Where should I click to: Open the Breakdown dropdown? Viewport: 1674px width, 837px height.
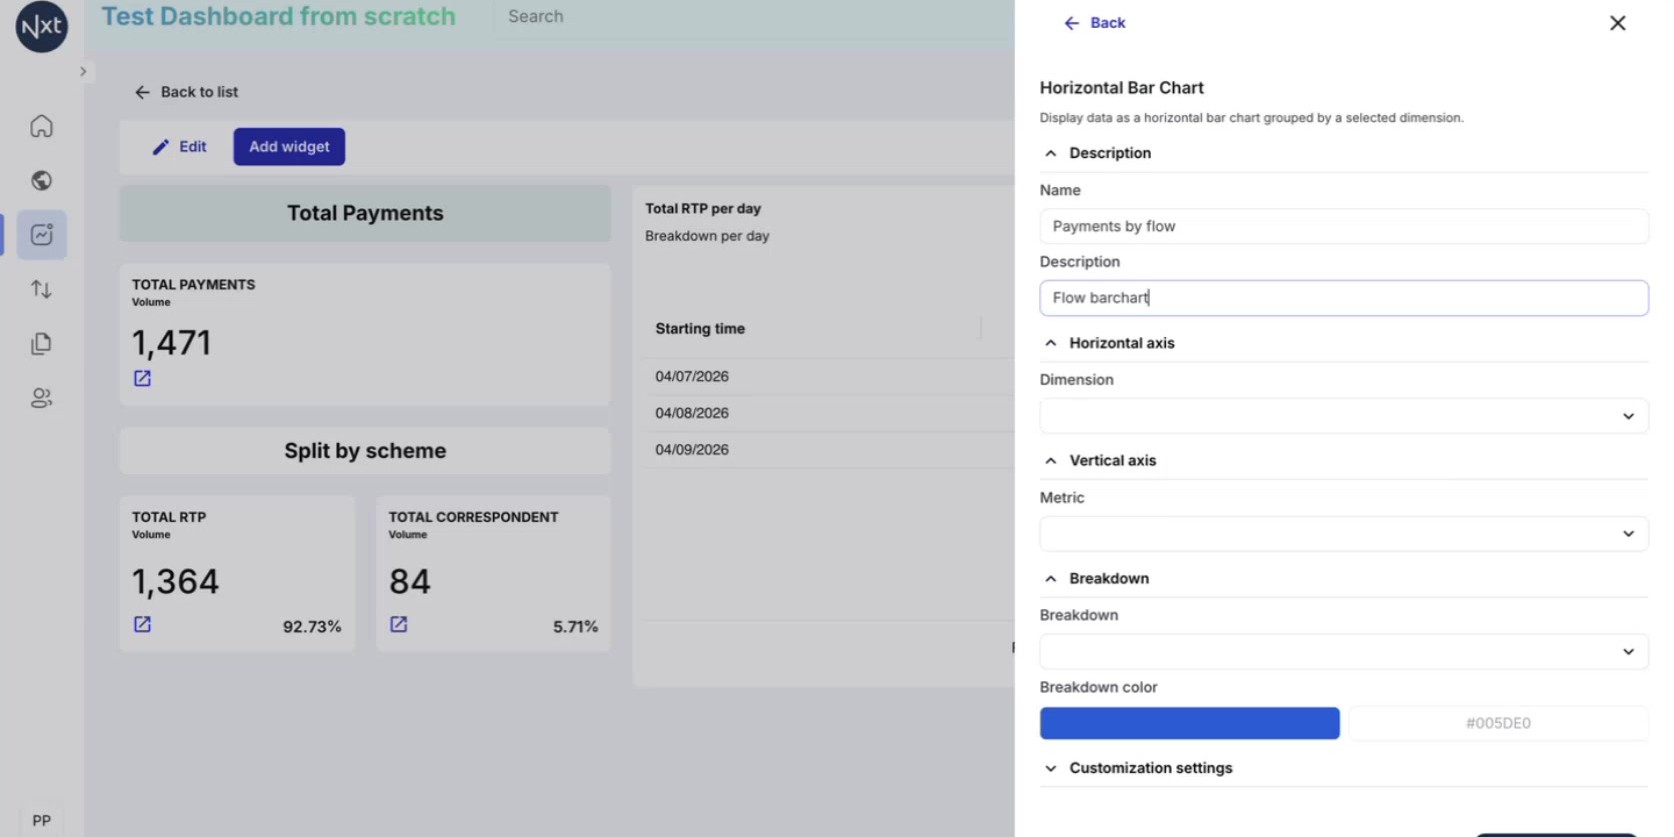tap(1343, 652)
